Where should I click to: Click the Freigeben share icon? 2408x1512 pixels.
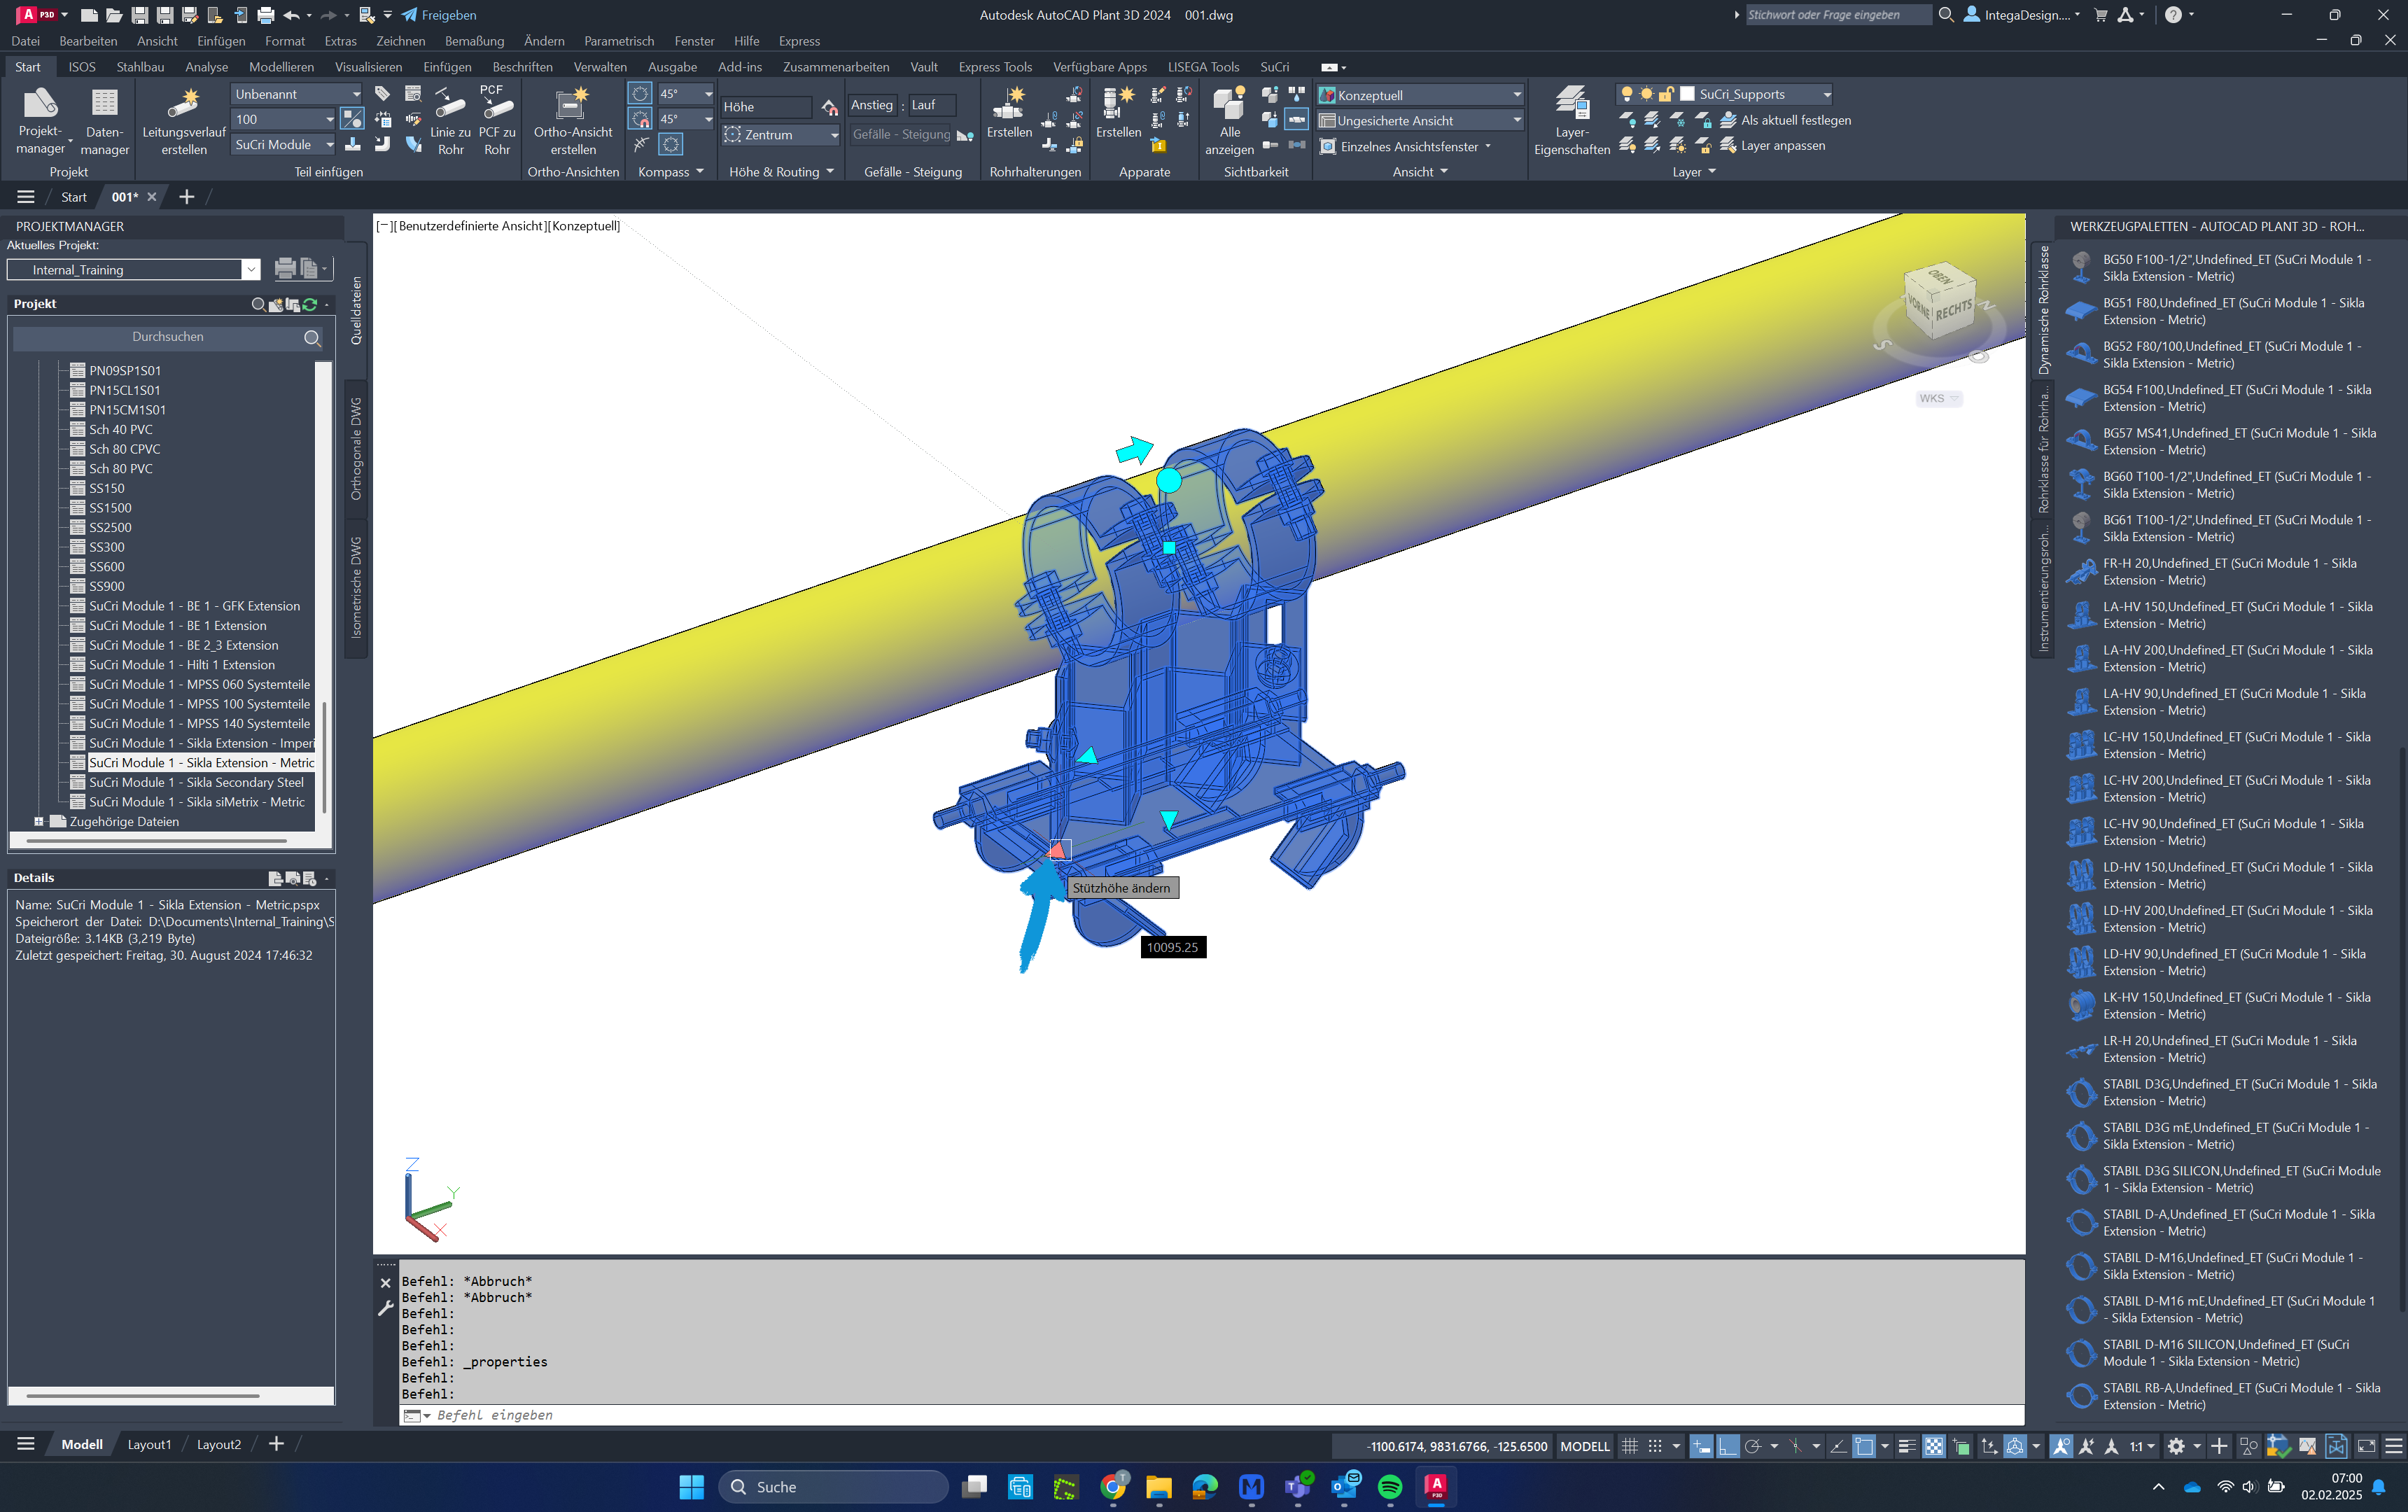pos(409,15)
